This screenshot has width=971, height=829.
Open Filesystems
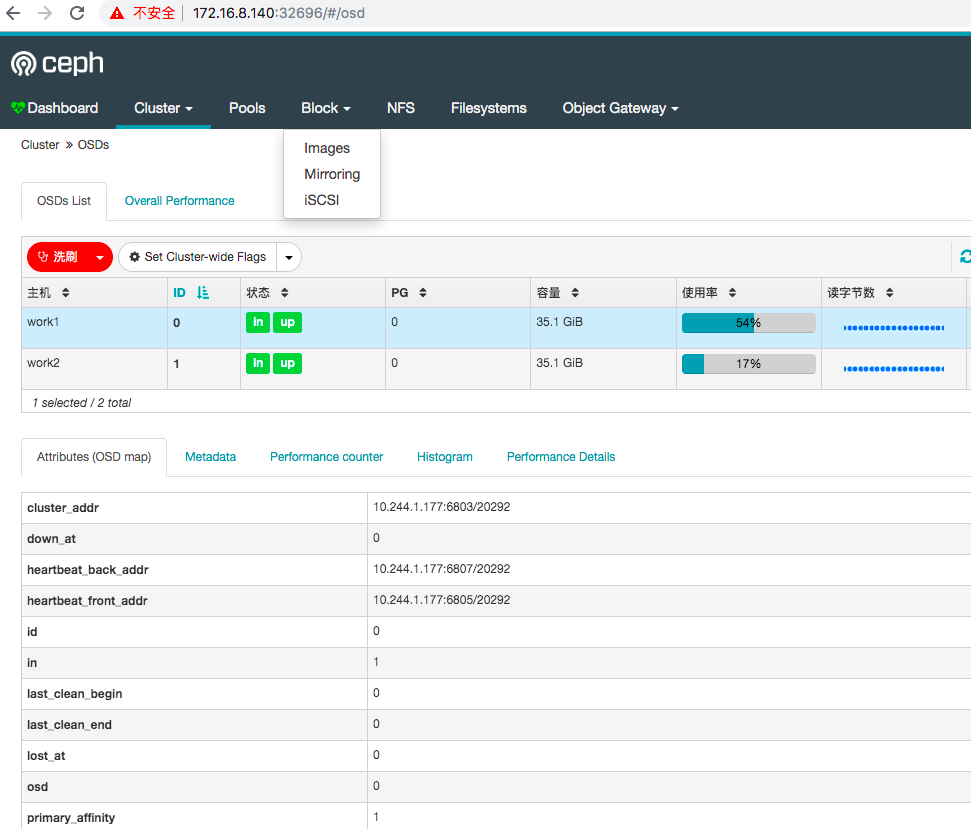click(x=489, y=108)
